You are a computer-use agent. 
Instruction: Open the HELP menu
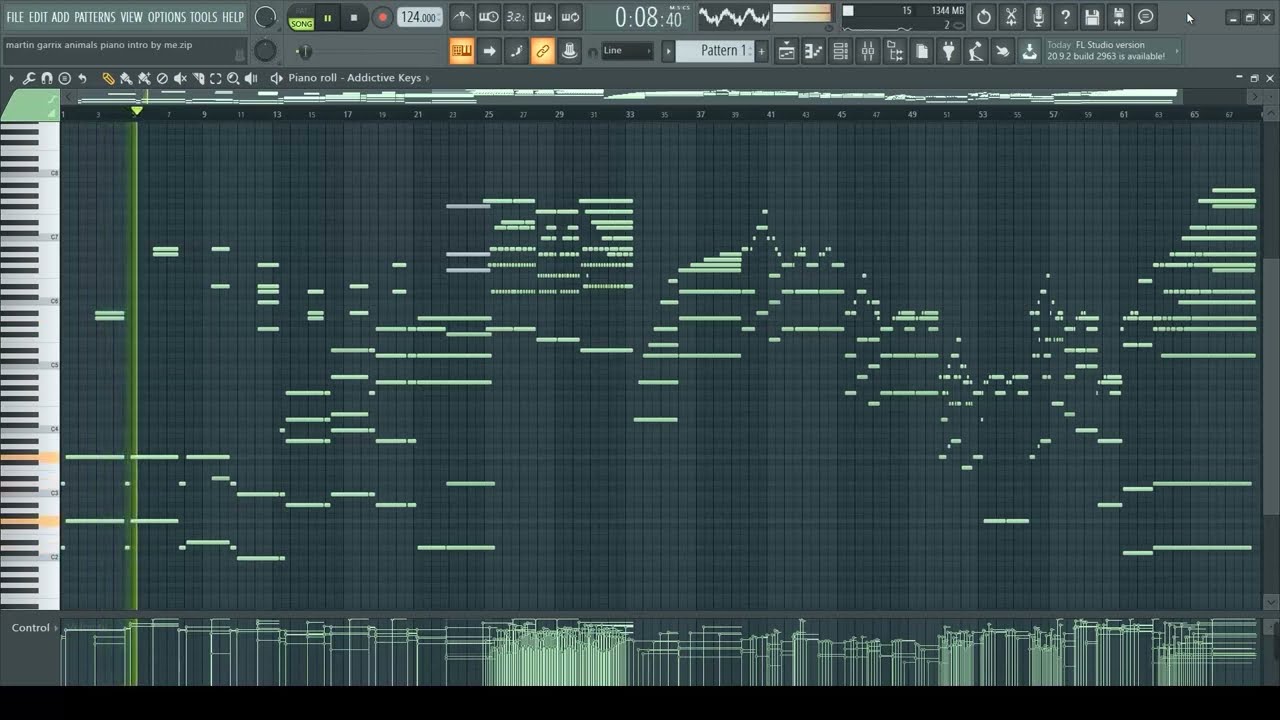tap(233, 17)
